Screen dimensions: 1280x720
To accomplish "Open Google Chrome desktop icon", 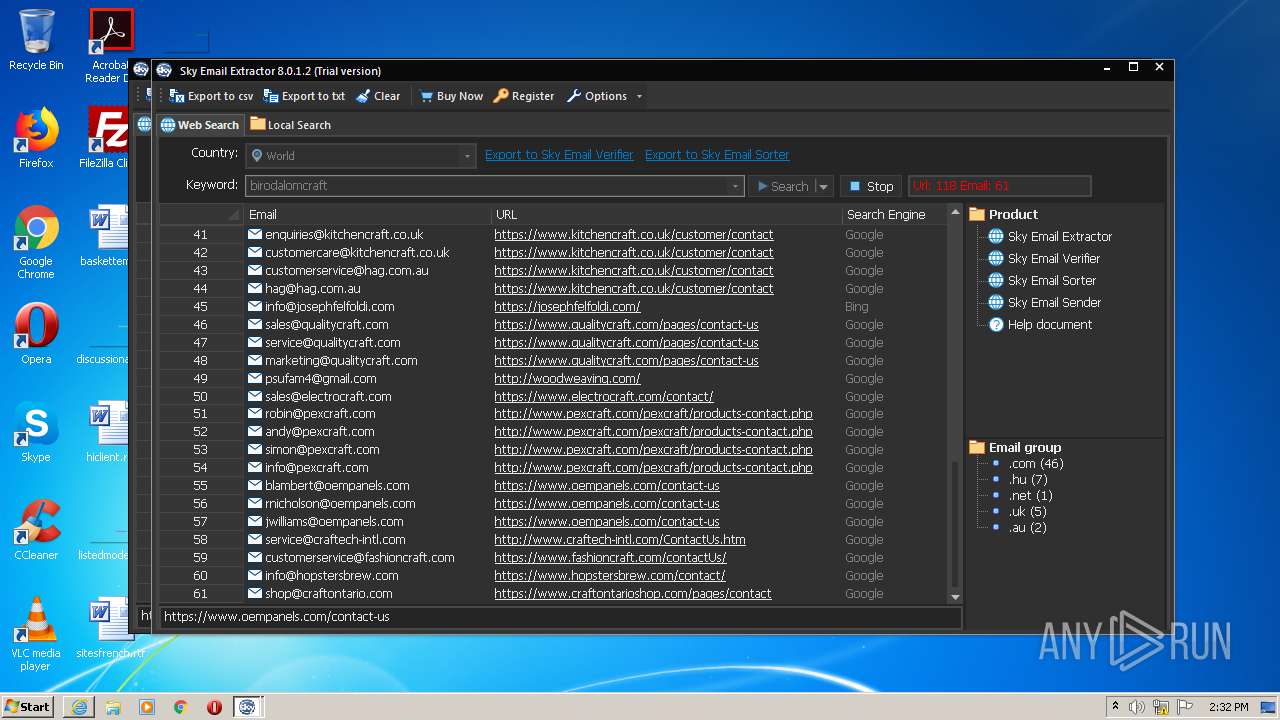I will tap(36, 243).
